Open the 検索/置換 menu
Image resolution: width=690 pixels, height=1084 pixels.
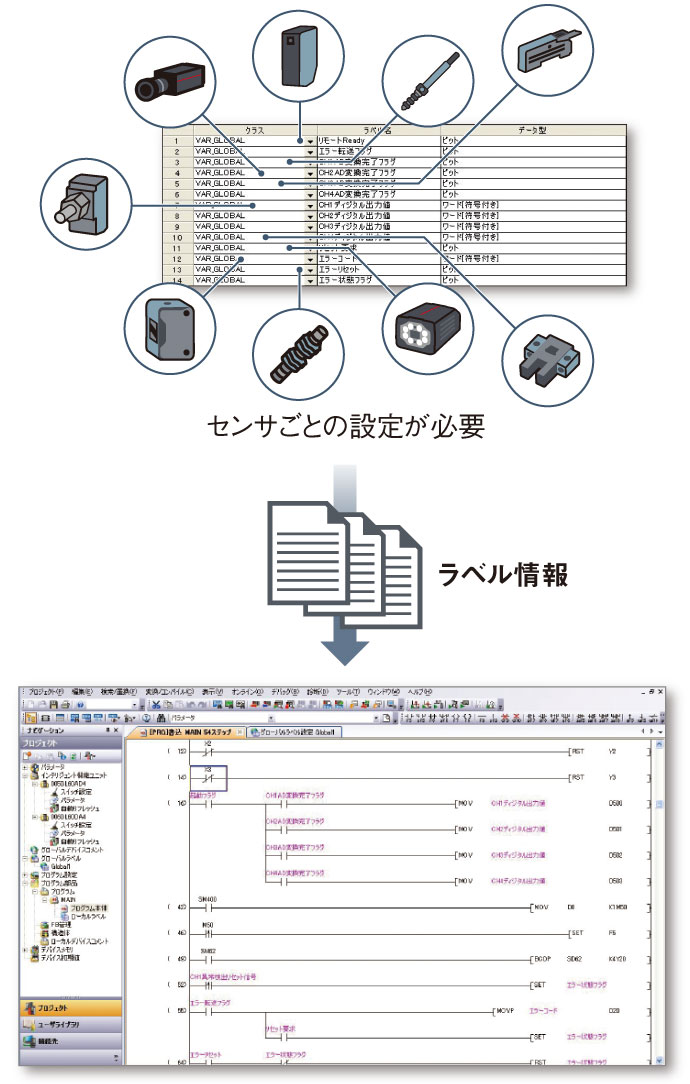118,691
